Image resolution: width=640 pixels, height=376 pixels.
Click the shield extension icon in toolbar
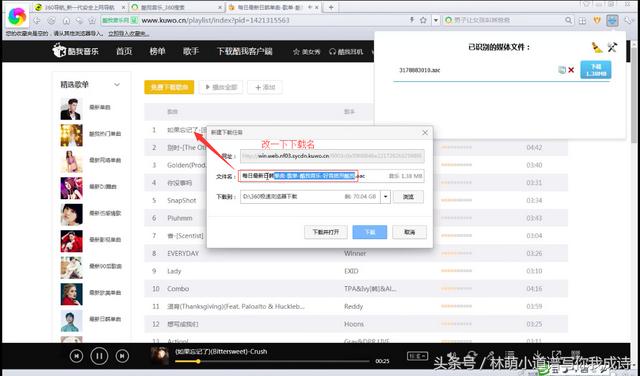(597, 20)
